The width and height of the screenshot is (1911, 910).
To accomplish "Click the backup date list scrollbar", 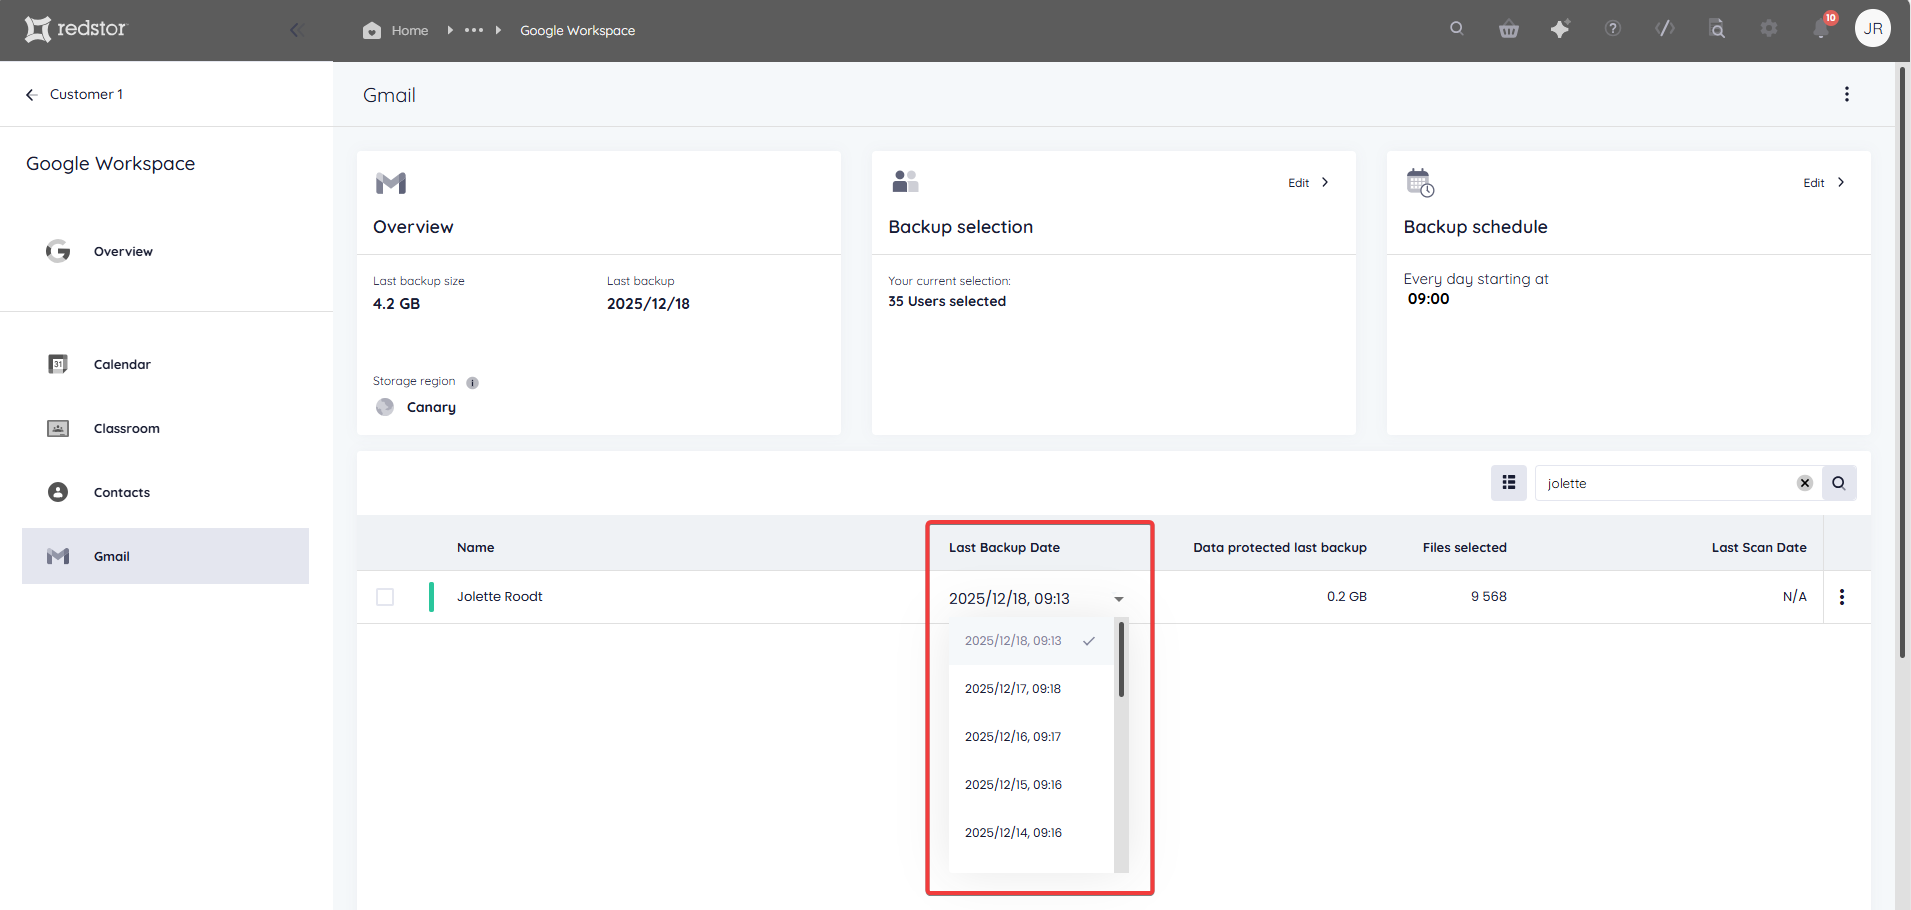I will (1121, 660).
